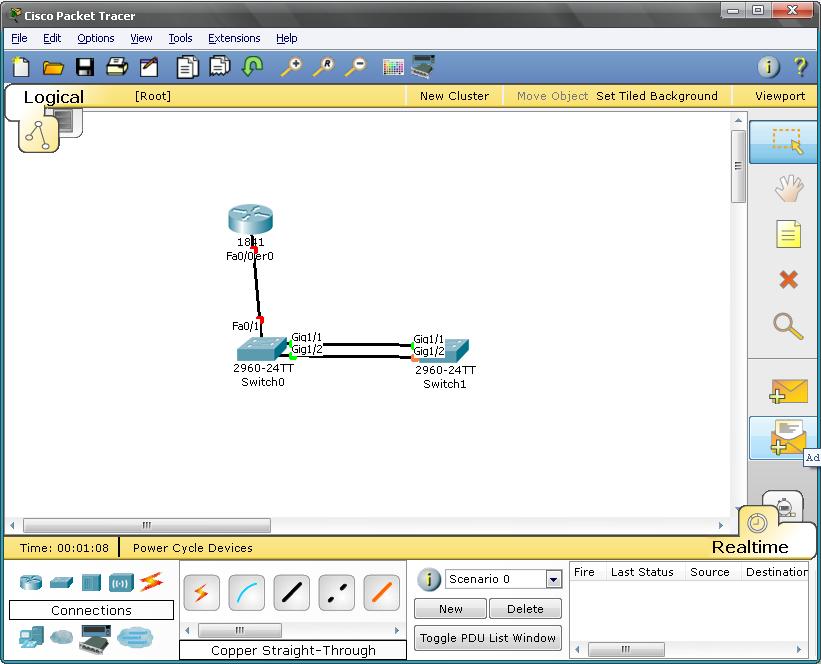Click the Zoom Out magnifier icon
Screen dimensions: 821x664
pos(356,67)
